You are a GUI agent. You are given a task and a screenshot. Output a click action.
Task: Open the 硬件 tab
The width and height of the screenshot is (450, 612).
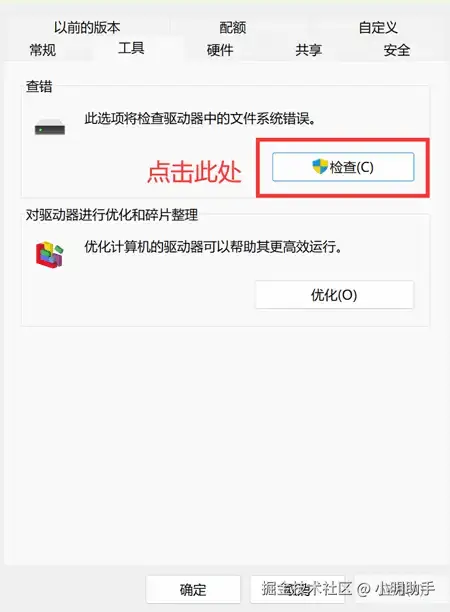220,50
